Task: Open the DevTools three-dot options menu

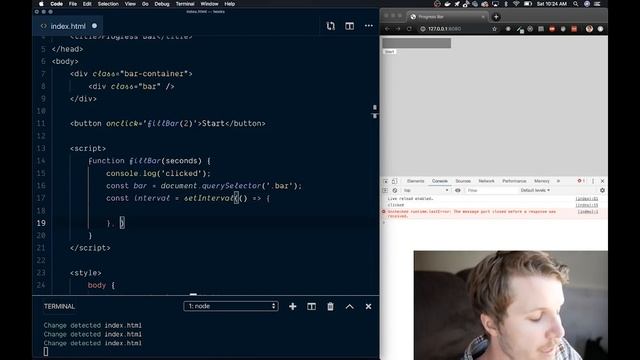Action: click(x=593, y=181)
